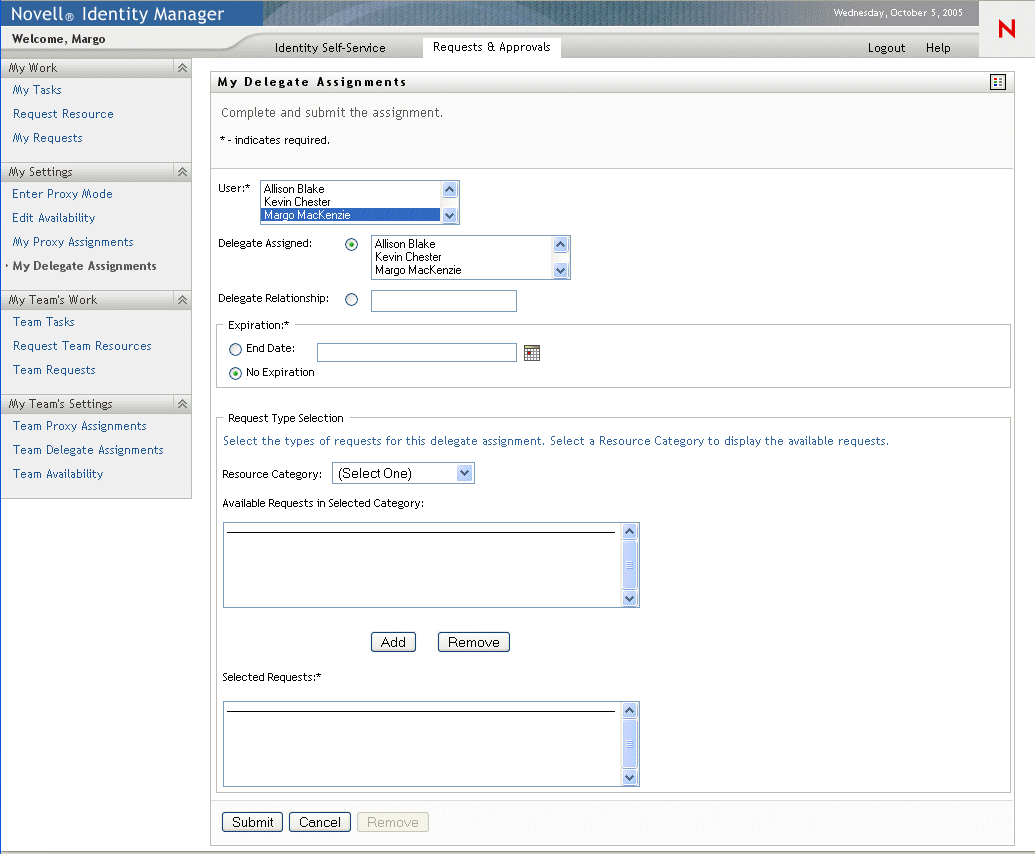Open Team Availability link
The image size is (1035, 854).
click(58, 474)
